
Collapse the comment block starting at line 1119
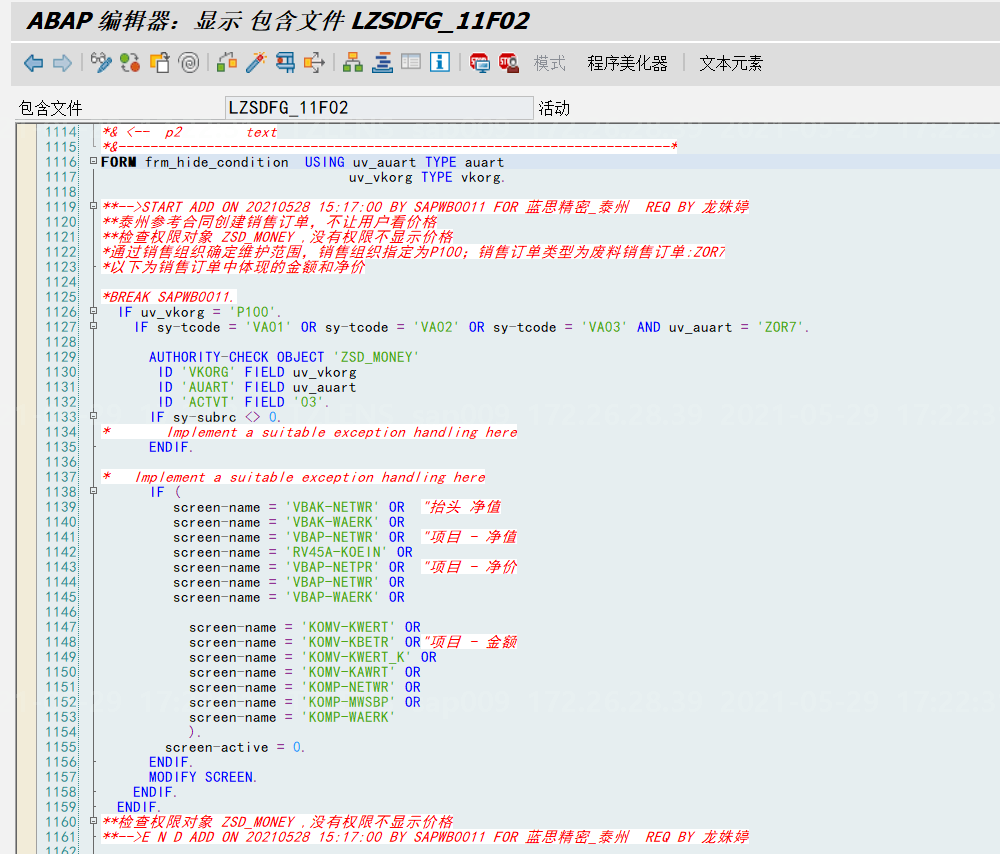coord(93,206)
